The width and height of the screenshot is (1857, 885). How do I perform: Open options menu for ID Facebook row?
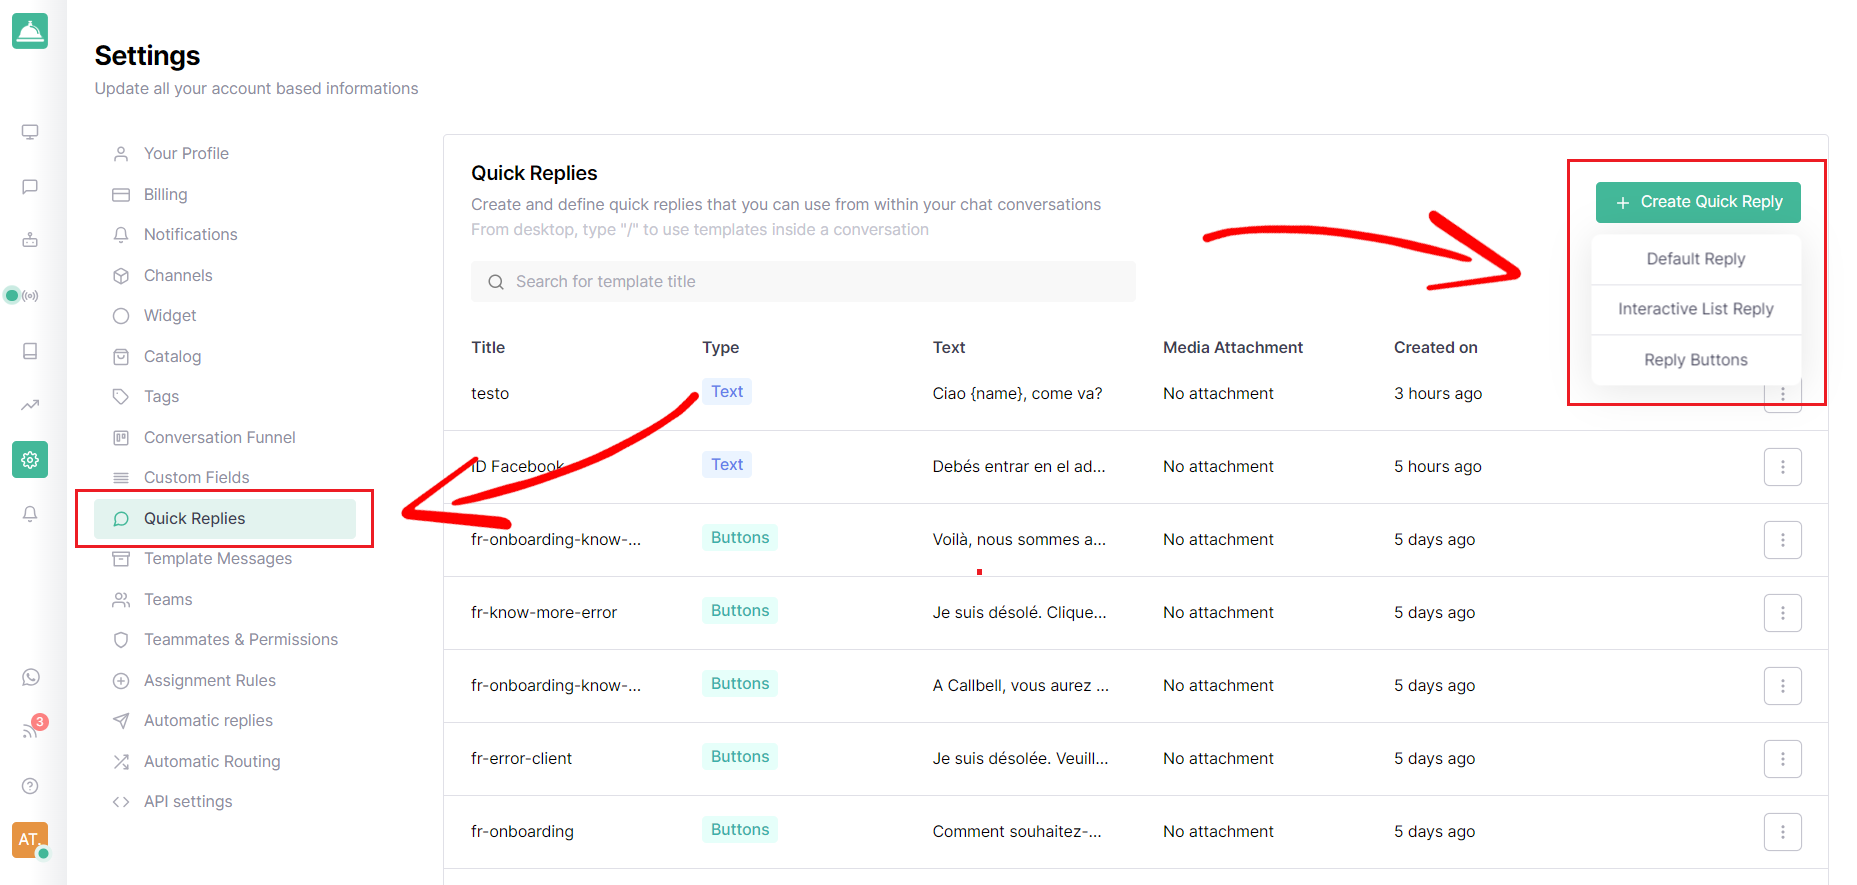1782,467
